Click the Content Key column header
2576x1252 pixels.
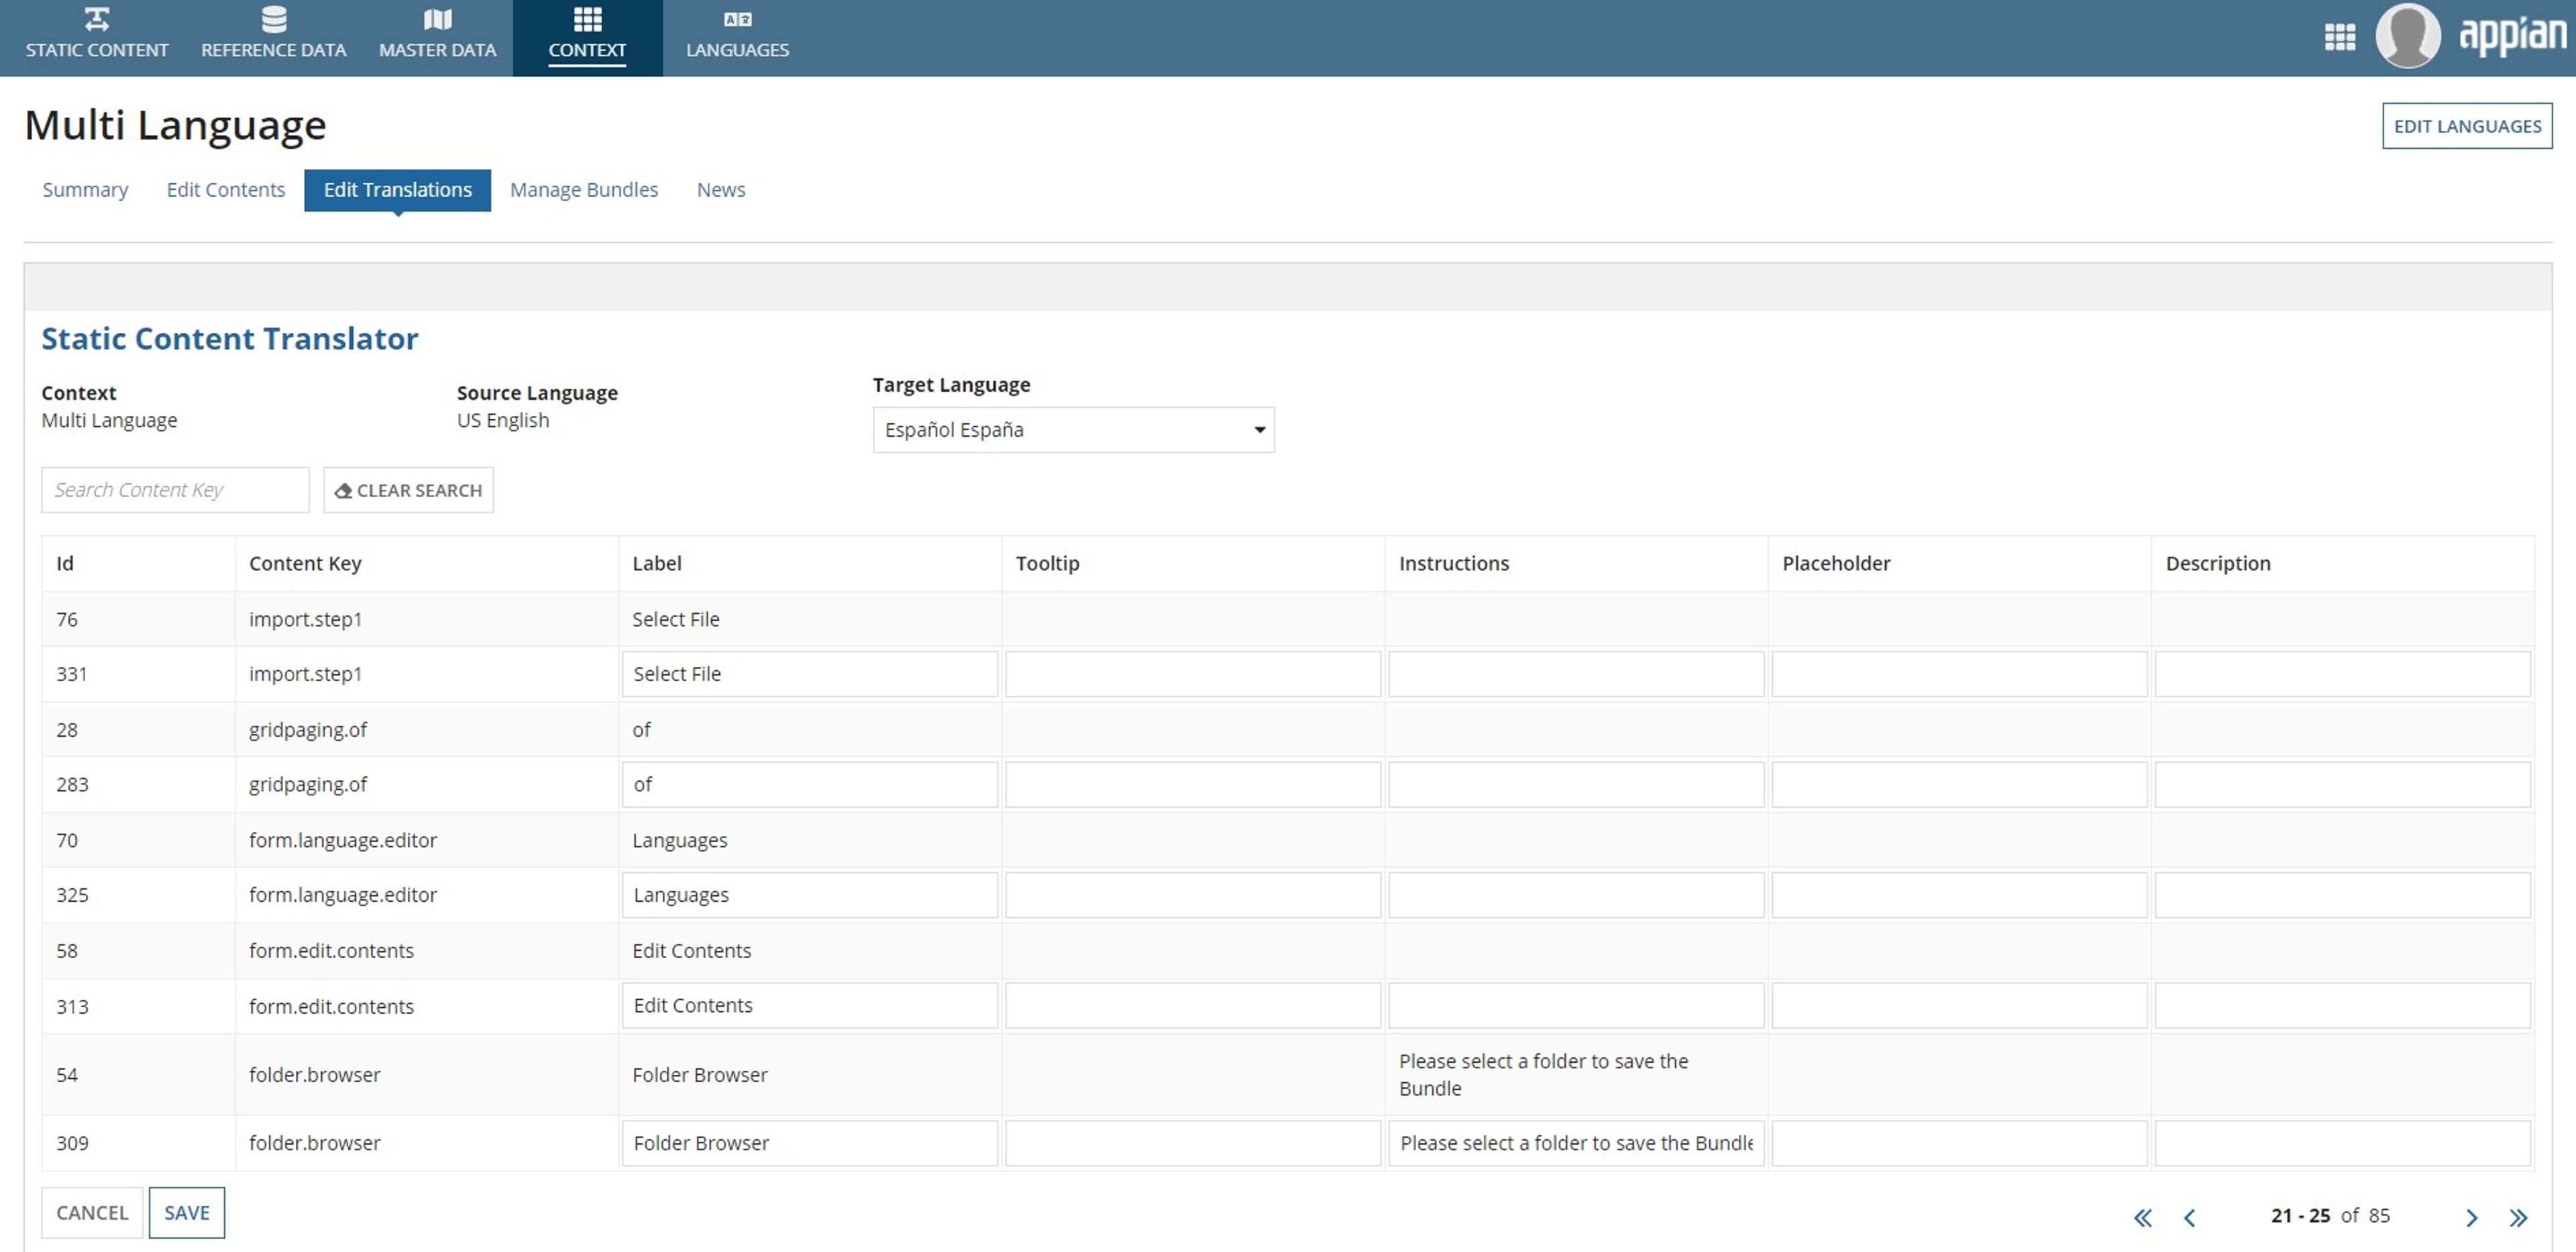305,563
